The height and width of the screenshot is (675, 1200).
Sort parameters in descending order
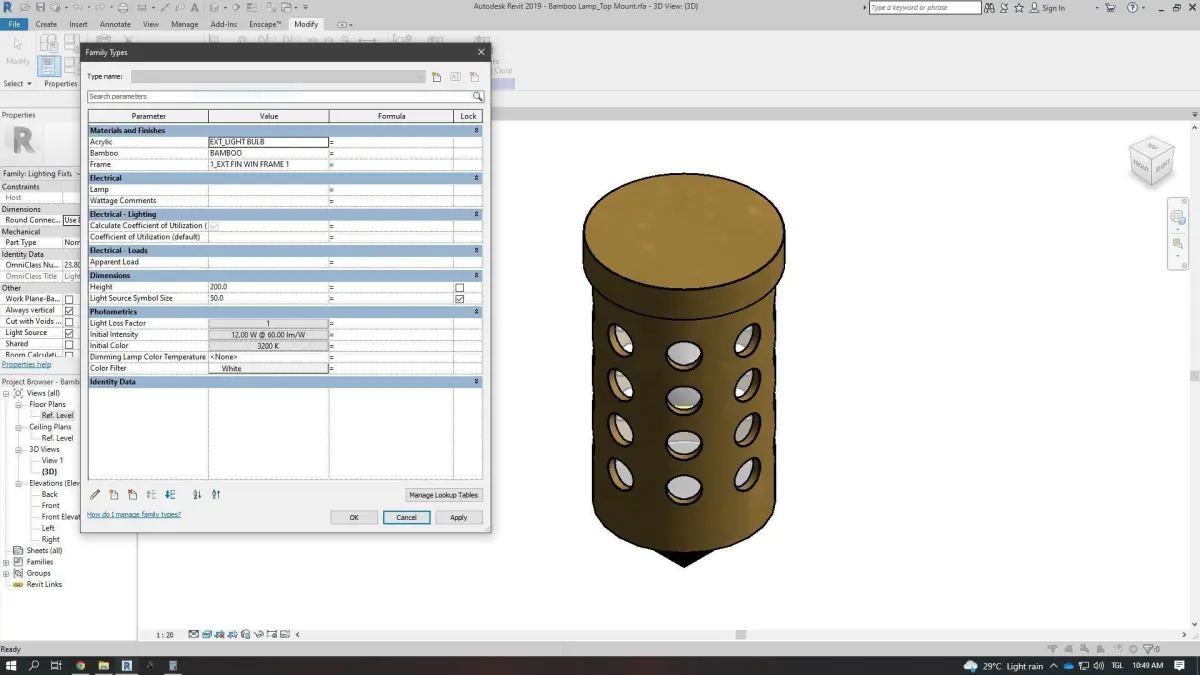pos(216,494)
